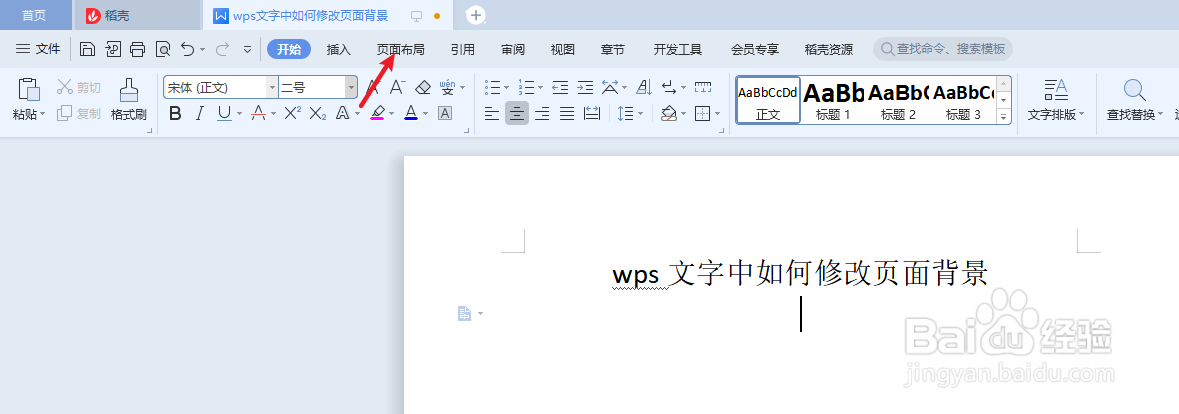Screen dimensions: 1179x414
Task: Set paragraph to justify alignment
Action: tap(567, 113)
